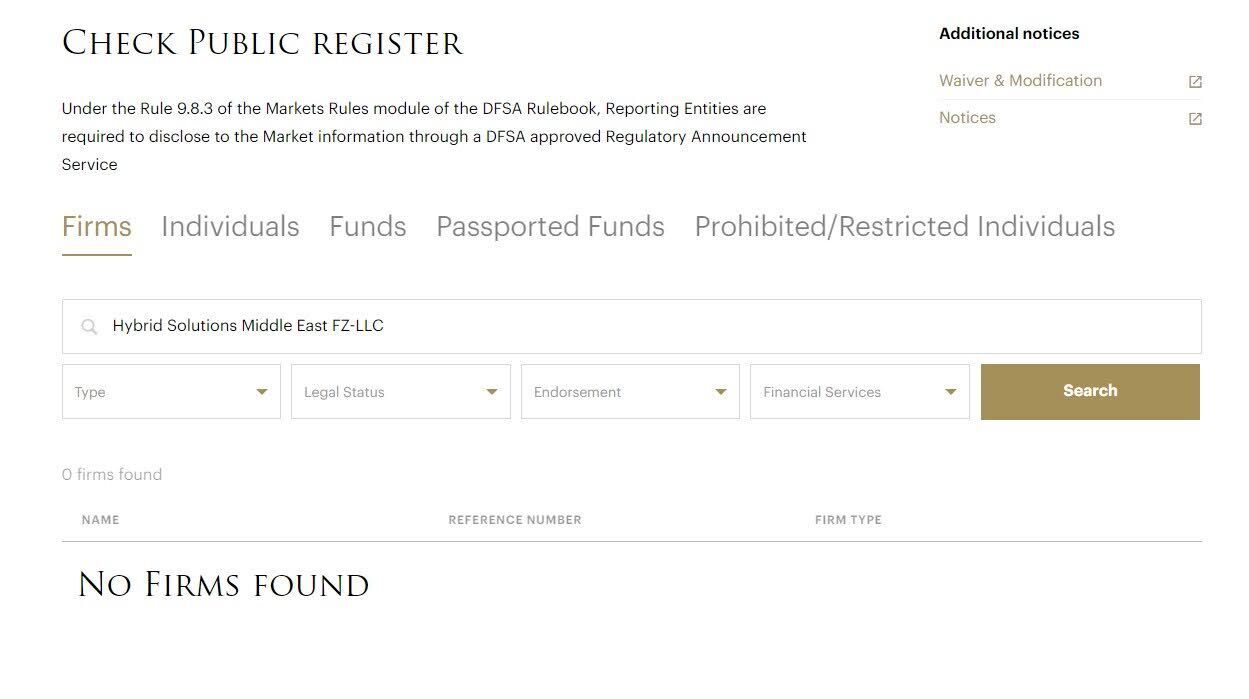Switch to the Firms tab
The height and width of the screenshot is (699, 1249).
[97, 227]
